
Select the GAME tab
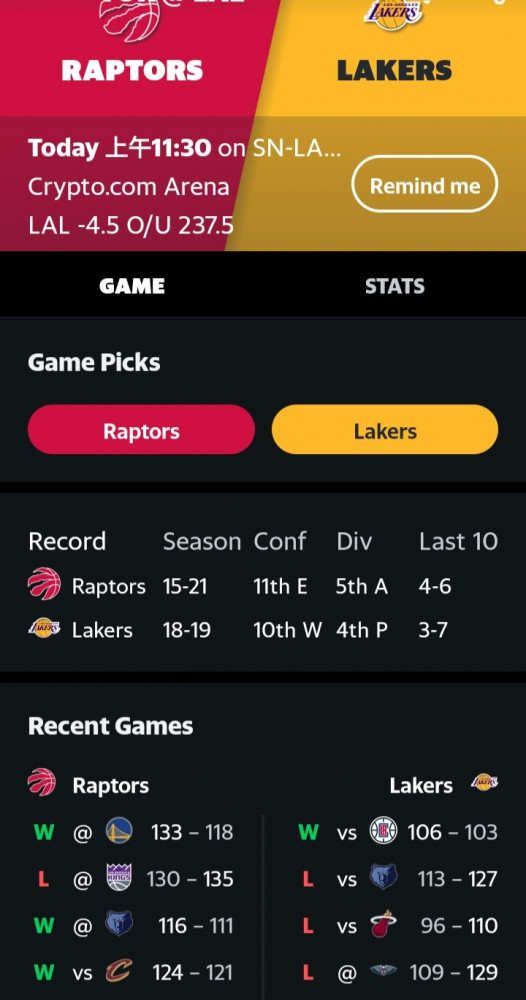coord(132,286)
